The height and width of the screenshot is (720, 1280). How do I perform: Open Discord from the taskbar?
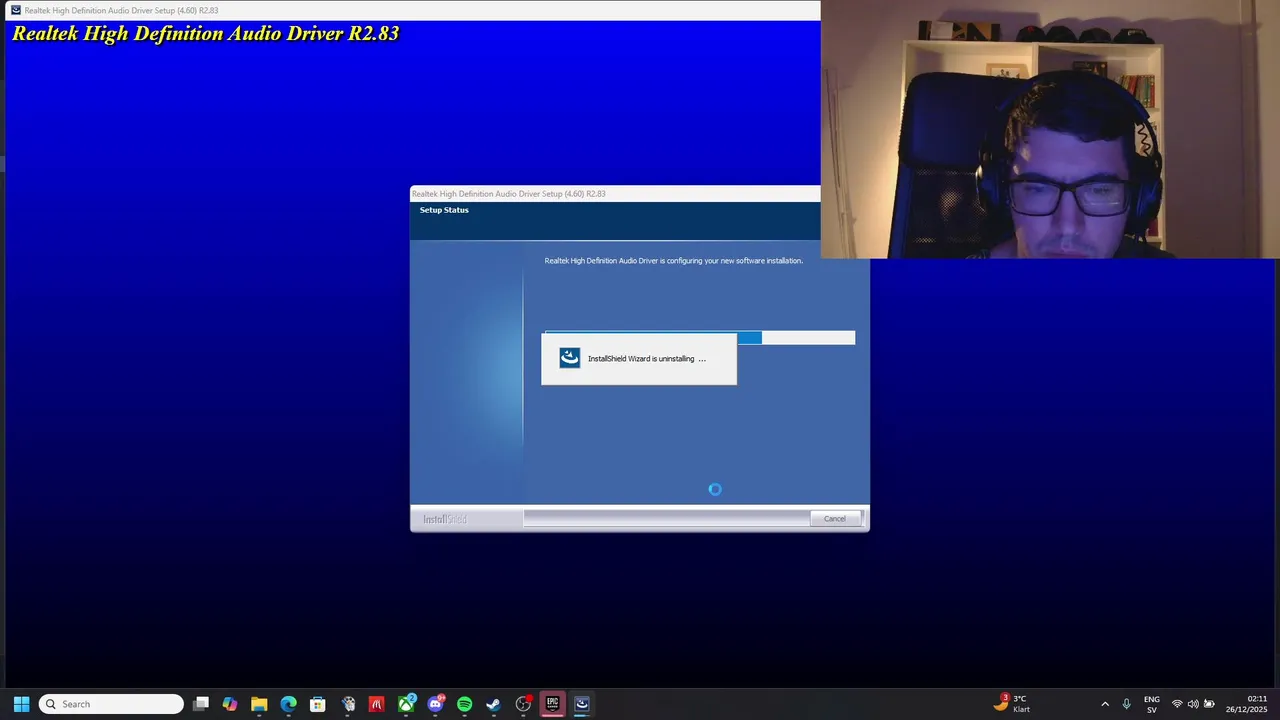point(435,704)
